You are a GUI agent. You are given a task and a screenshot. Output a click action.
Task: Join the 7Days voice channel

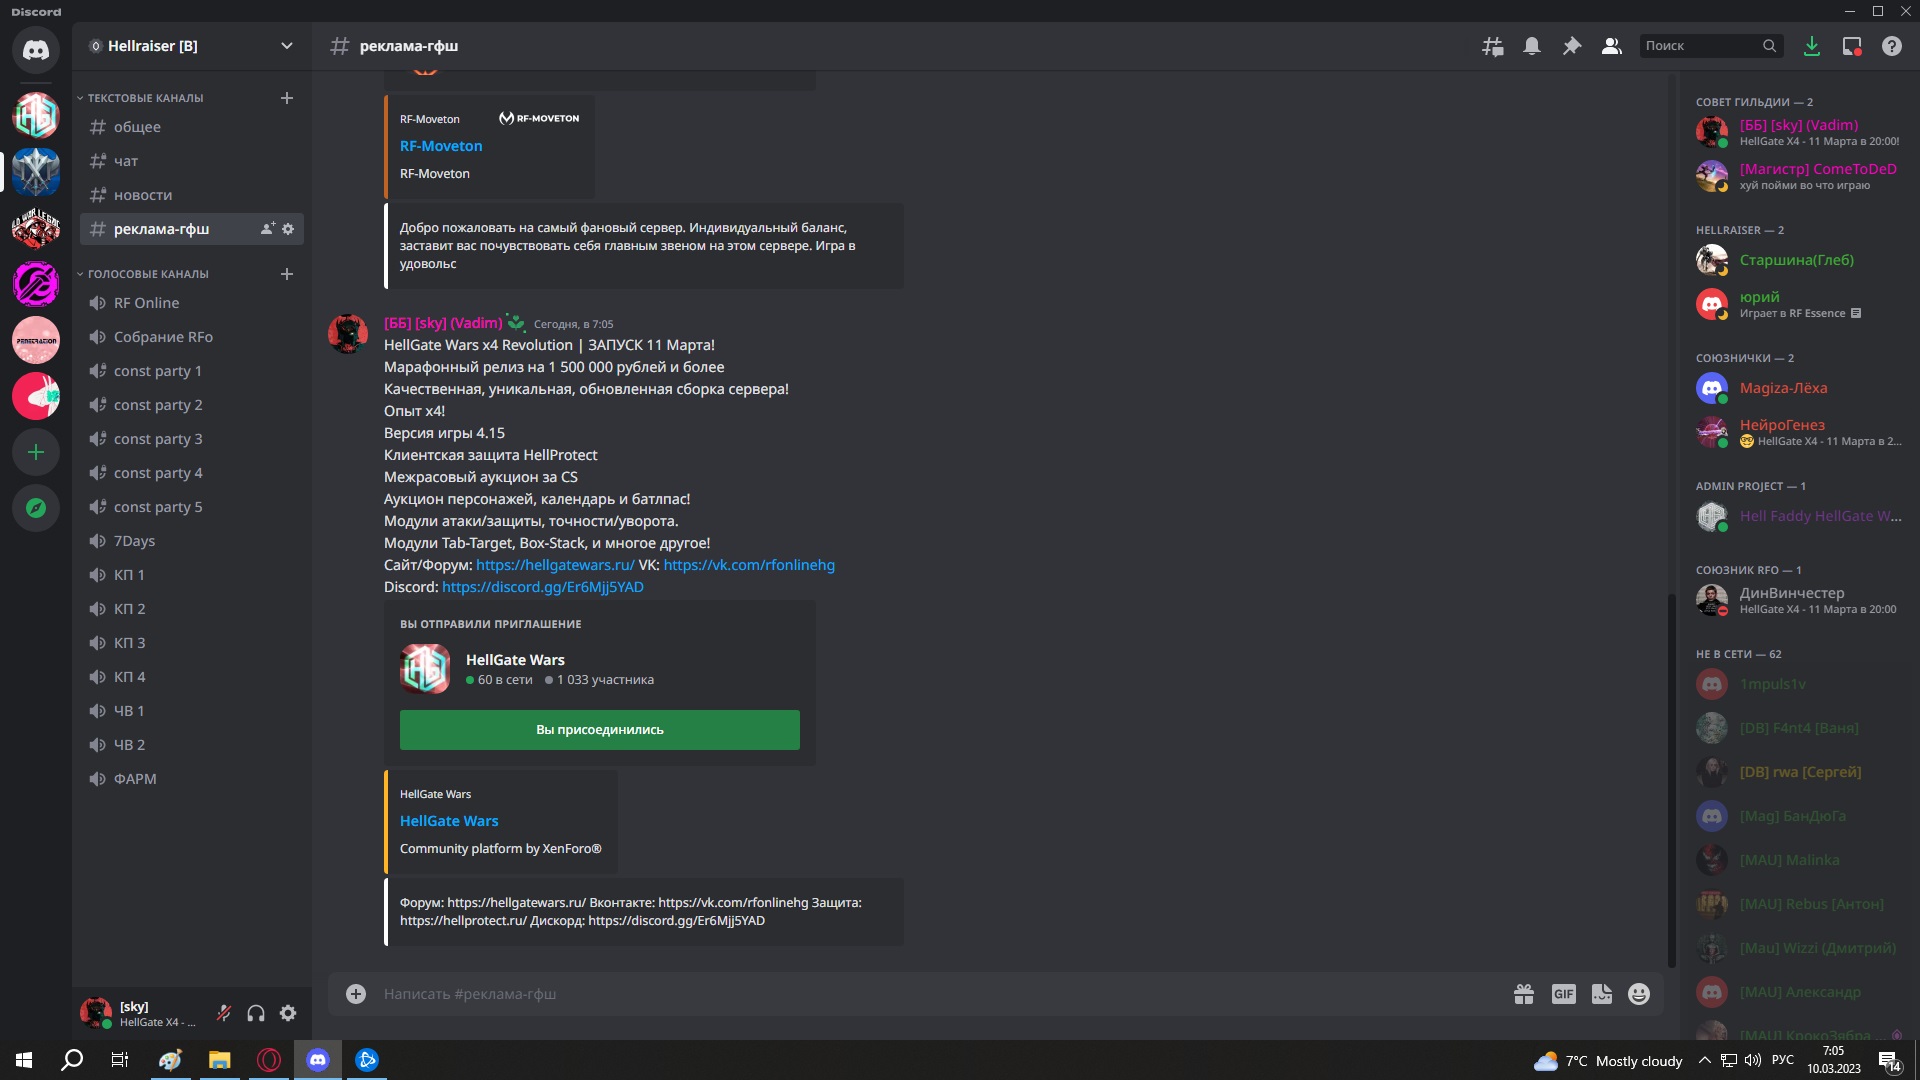tap(192, 541)
